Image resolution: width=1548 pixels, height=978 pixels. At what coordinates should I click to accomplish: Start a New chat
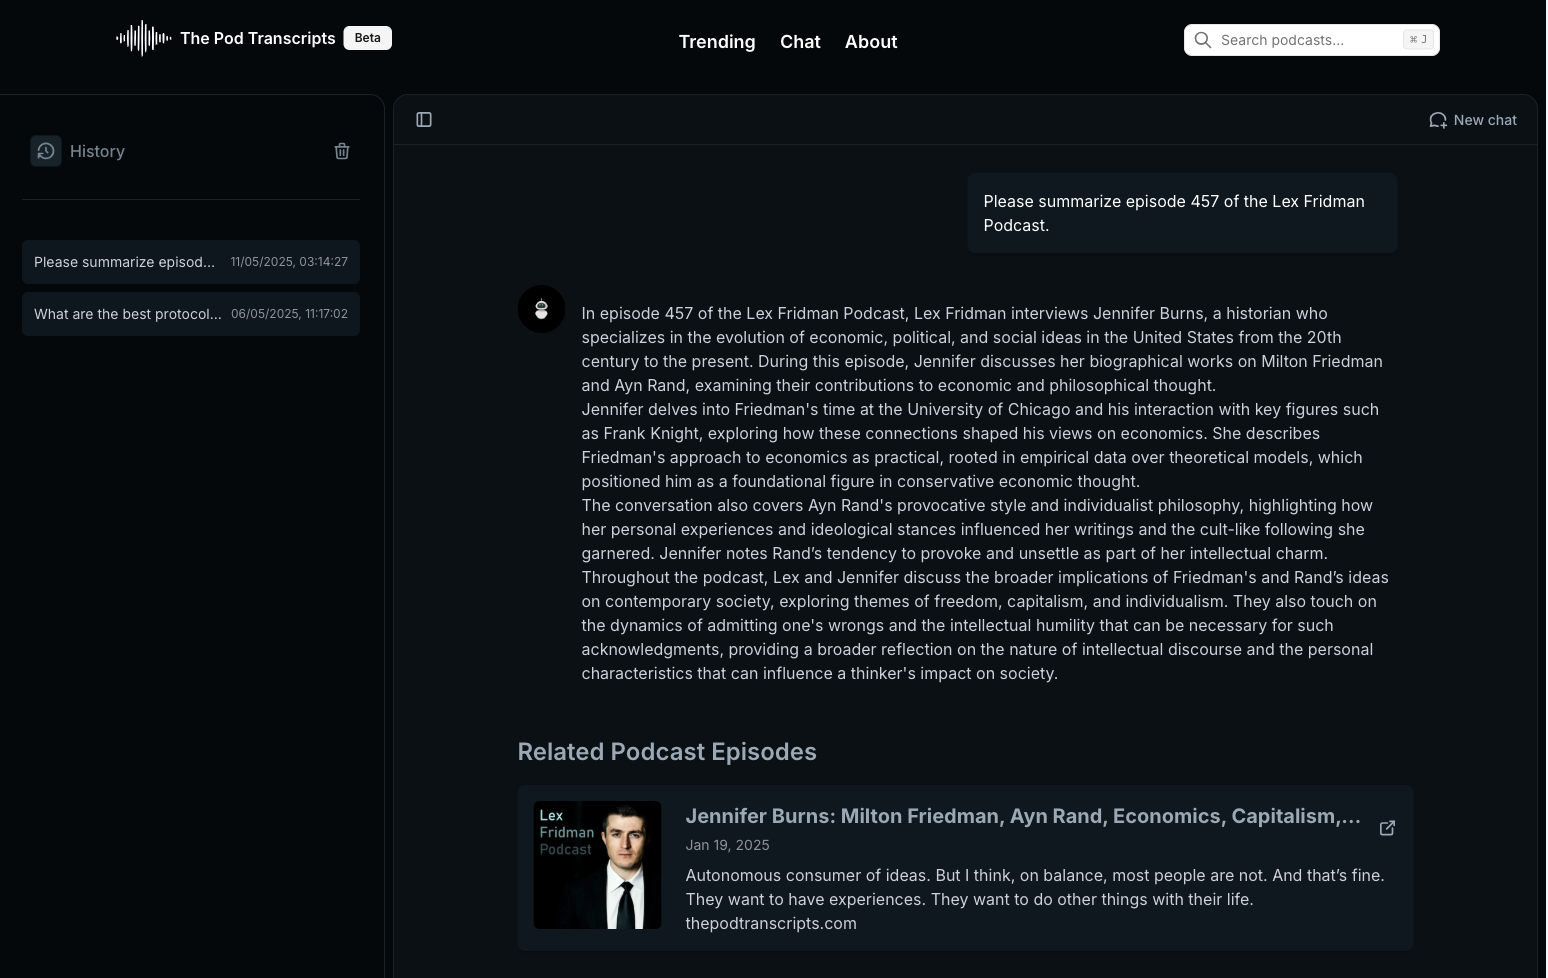(1473, 120)
